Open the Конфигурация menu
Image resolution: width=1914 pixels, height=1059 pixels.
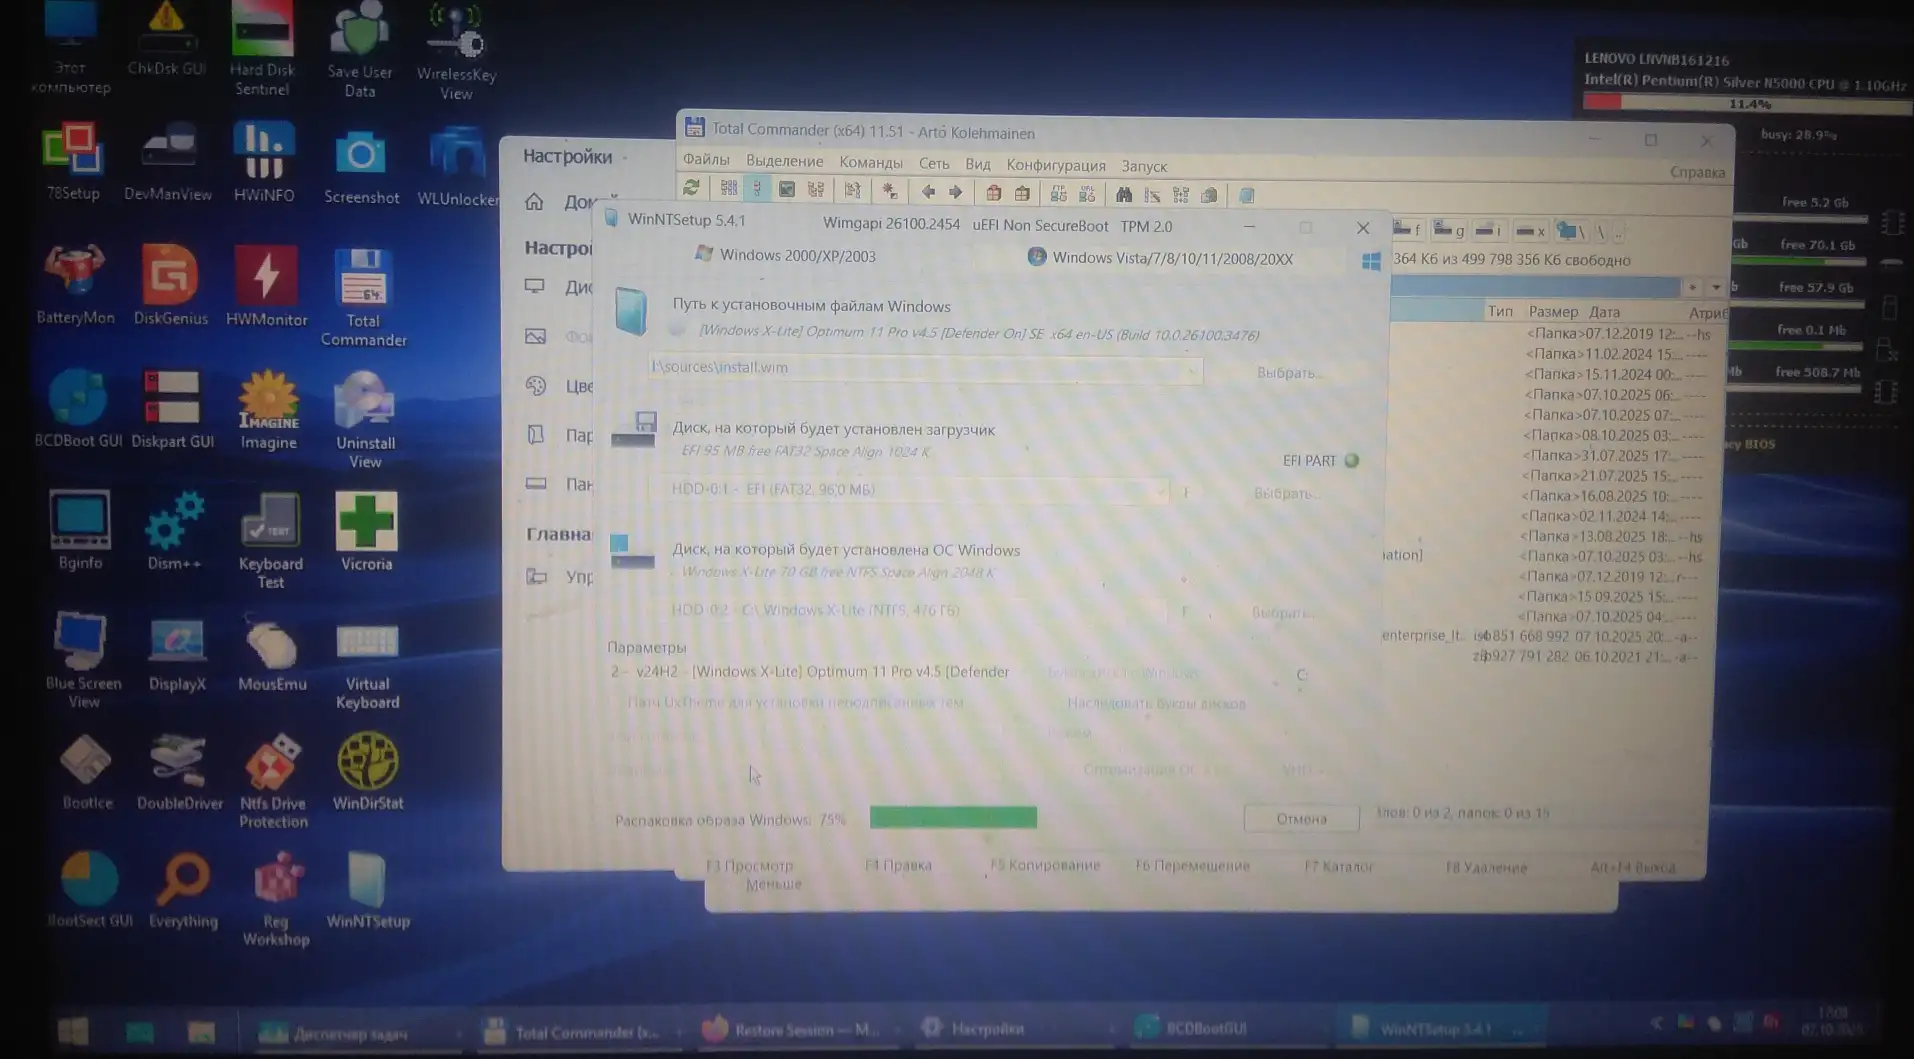pos(1056,165)
